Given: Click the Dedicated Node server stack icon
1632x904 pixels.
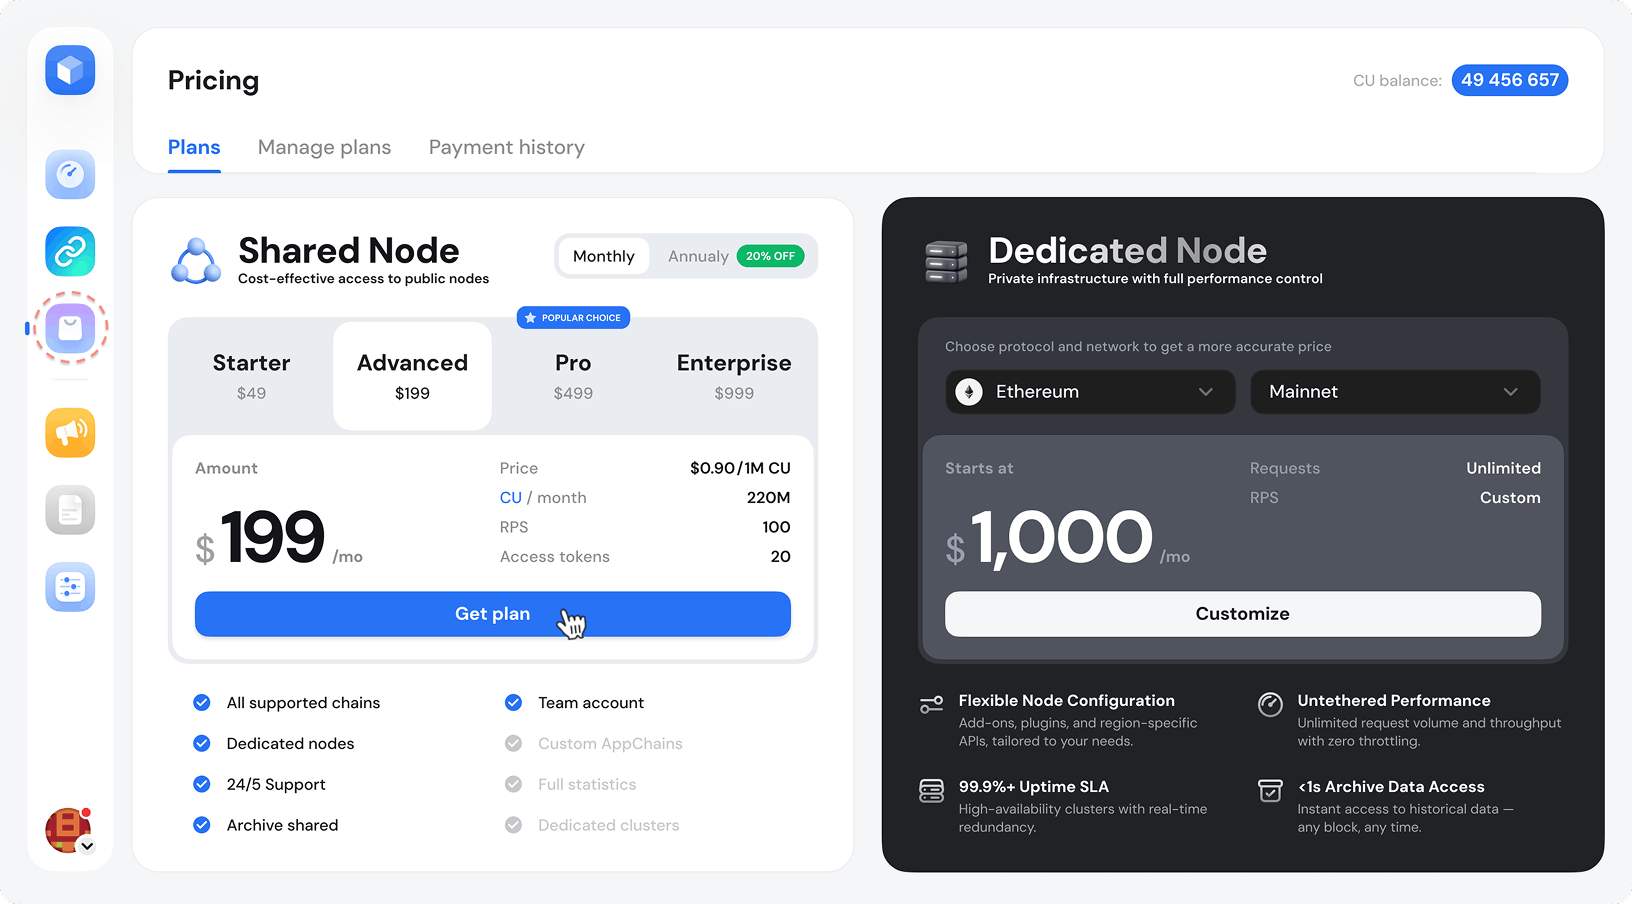Looking at the screenshot, I should (x=946, y=262).
